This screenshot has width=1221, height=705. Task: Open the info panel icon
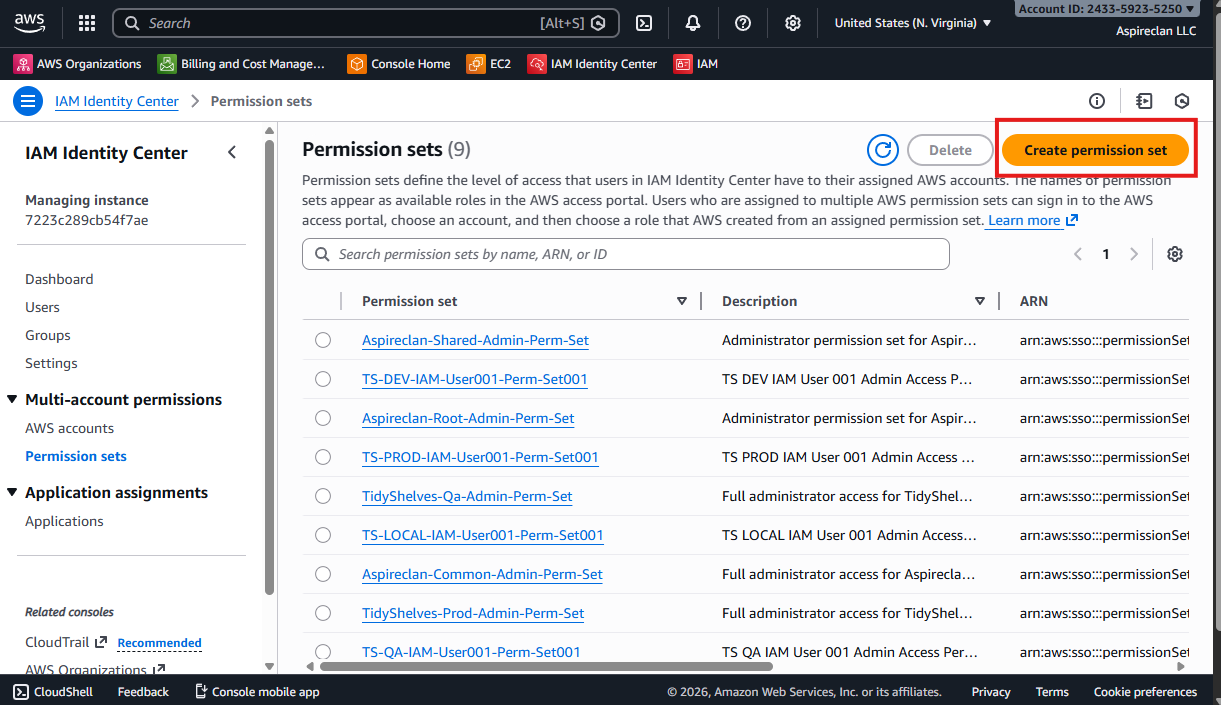(1097, 101)
